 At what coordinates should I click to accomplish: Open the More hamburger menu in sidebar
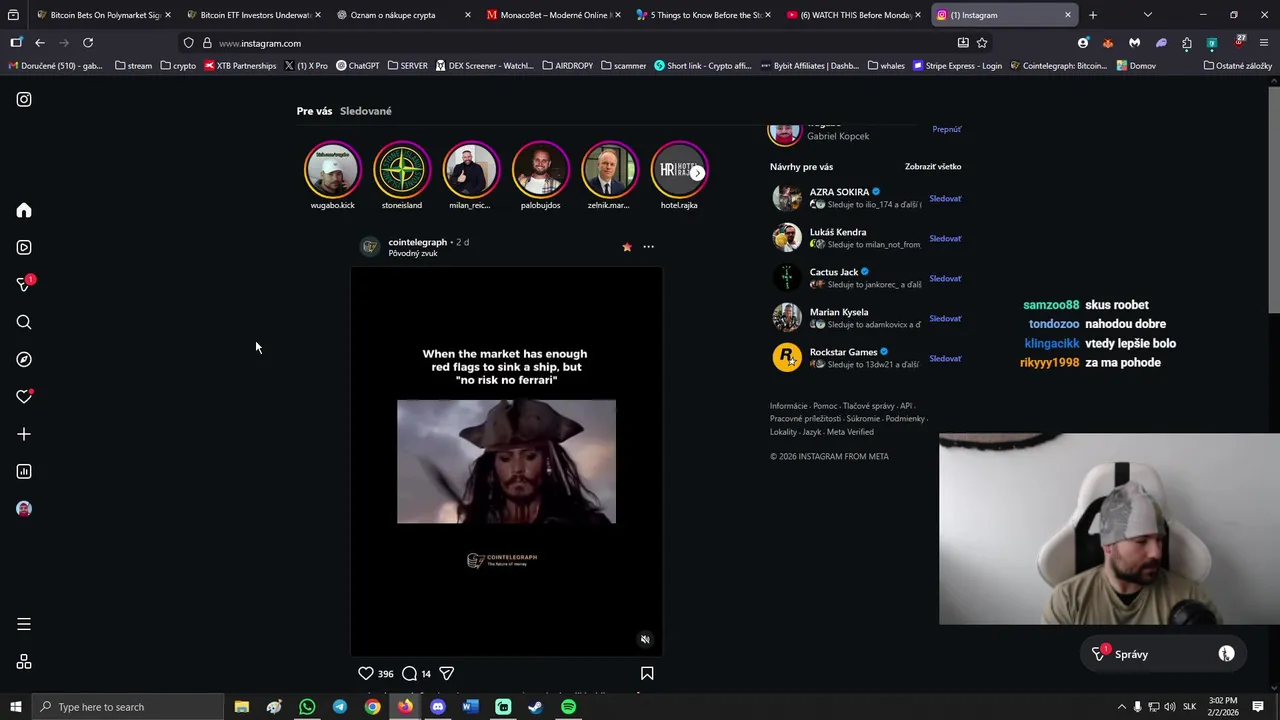pos(24,624)
